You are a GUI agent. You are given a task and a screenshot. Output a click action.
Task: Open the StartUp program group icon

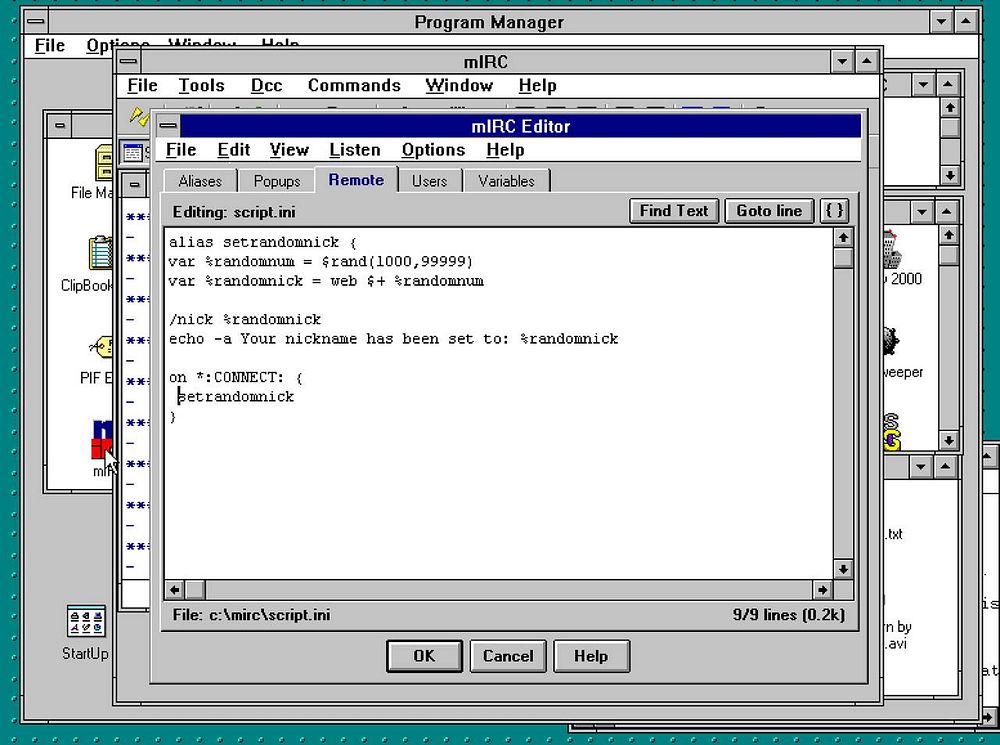(86, 622)
